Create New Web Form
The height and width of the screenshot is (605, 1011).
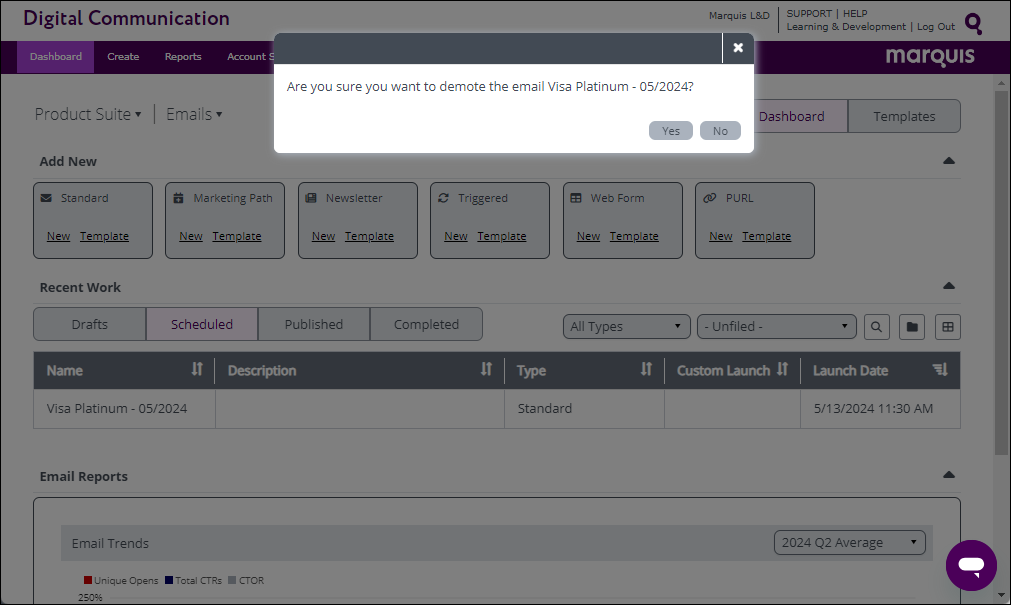click(x=588, y=236)
